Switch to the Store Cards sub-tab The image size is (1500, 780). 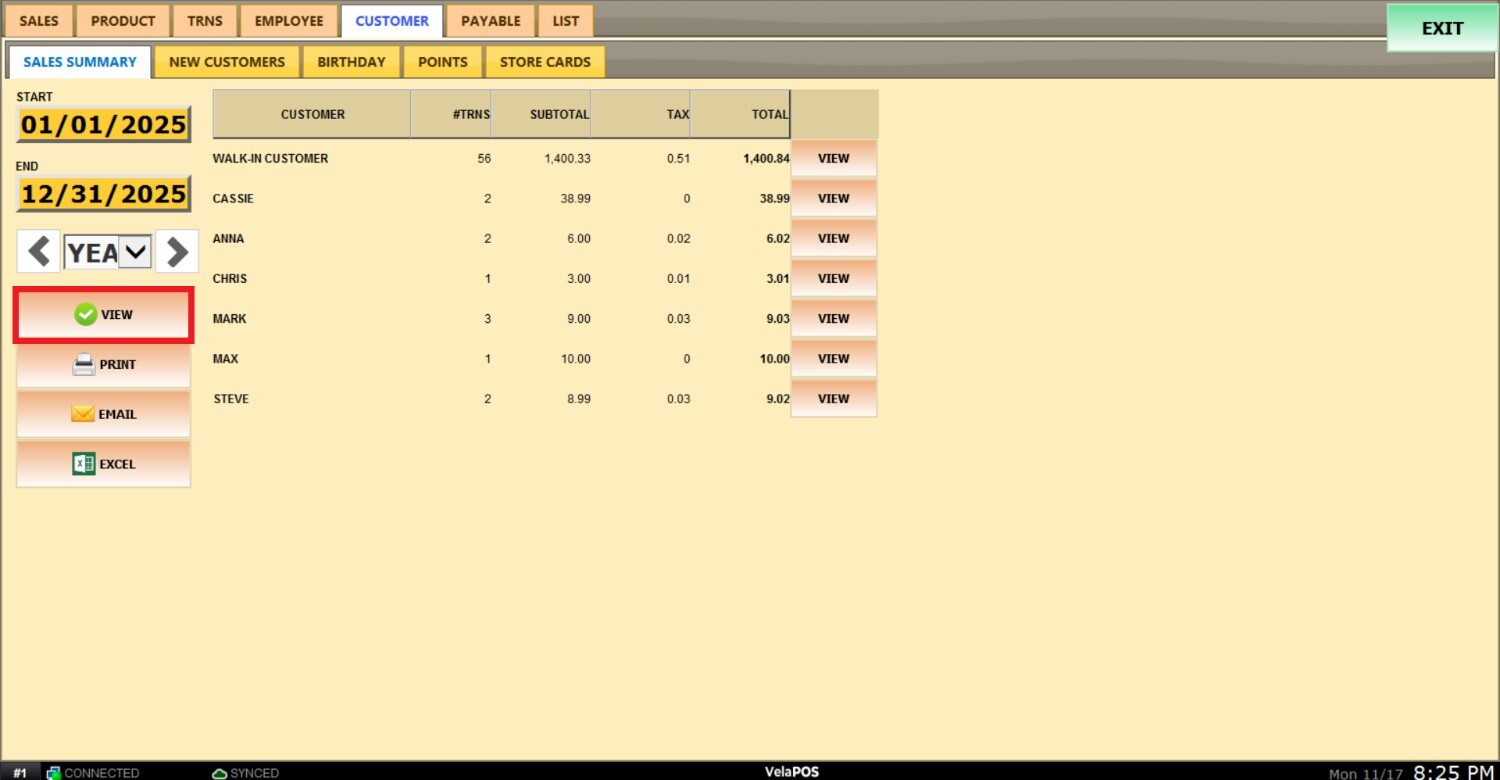[x=545, y=62]
